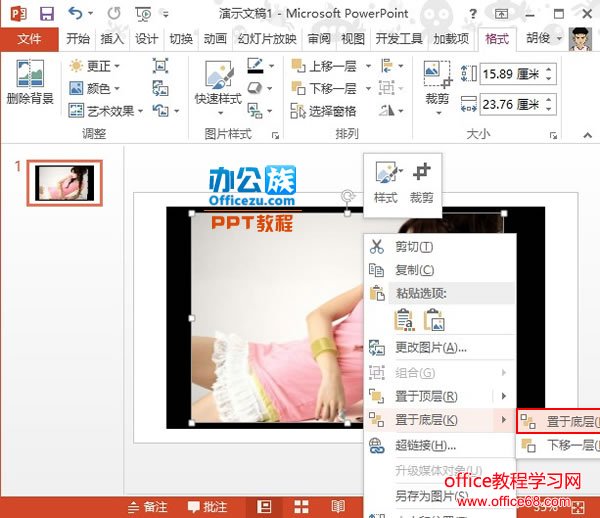Choose Change Picture (更改图片) menu item
The height and width of the screenshot is (518, 600).
(x=439, y=347)
